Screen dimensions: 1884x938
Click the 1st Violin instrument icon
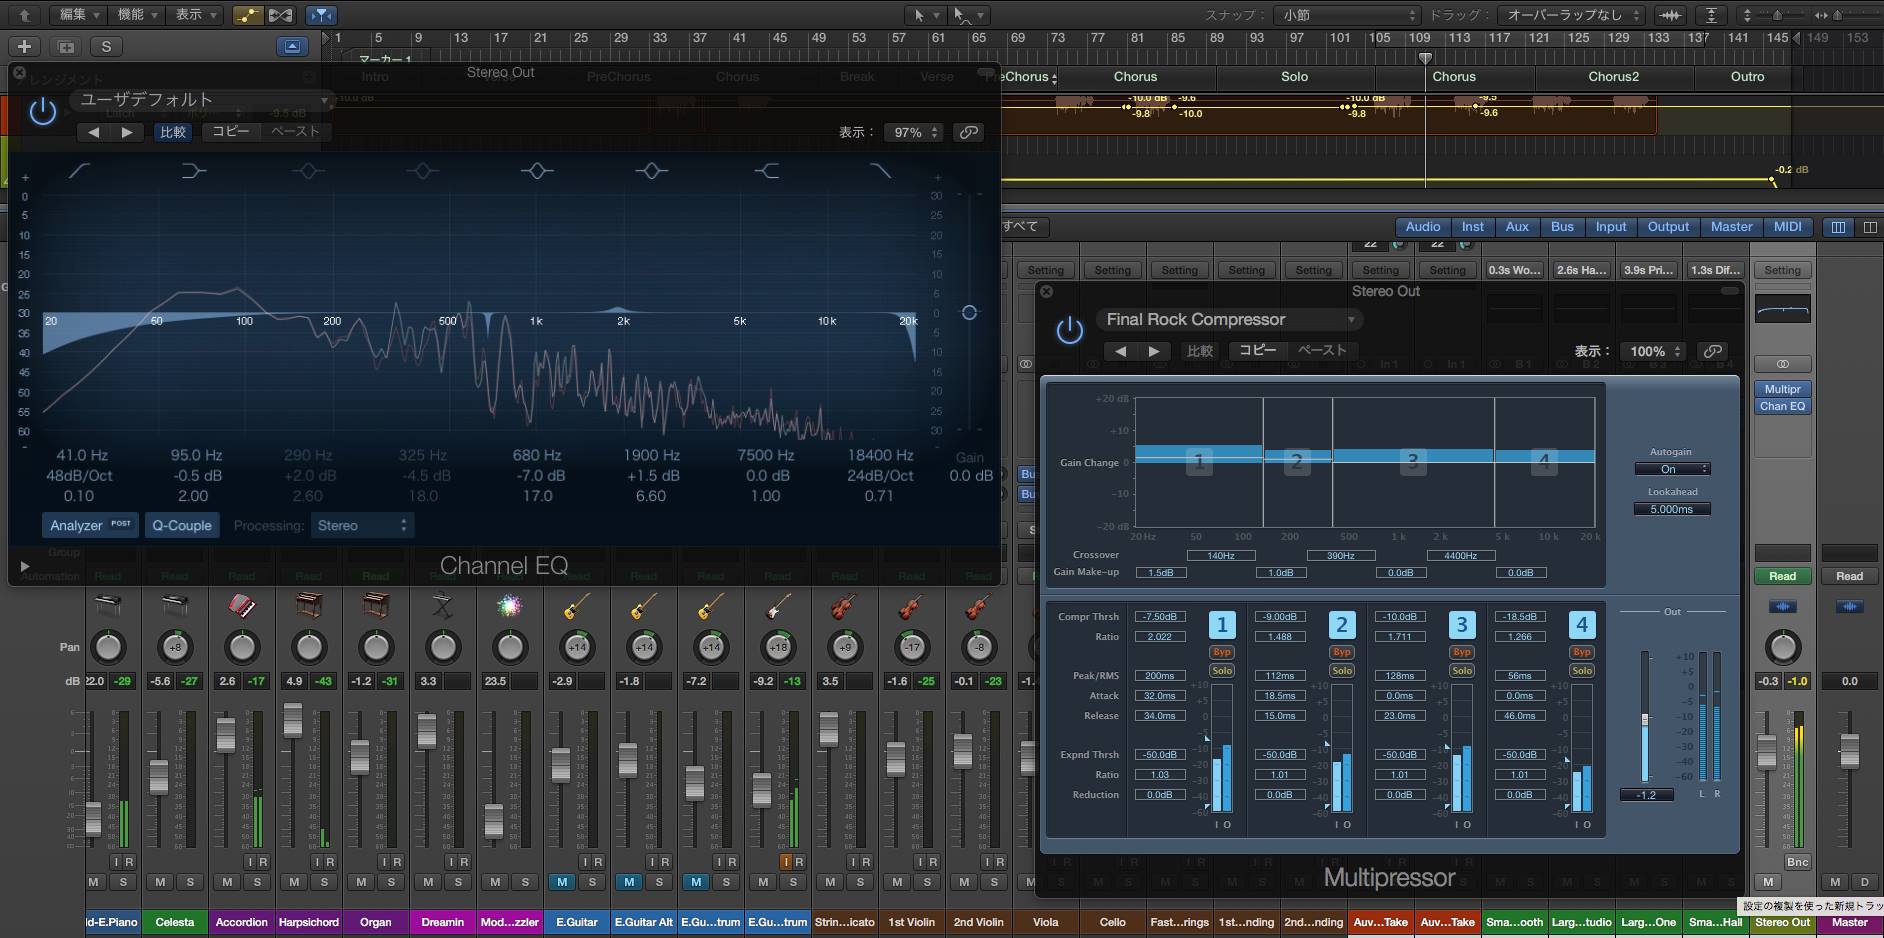click(x=911, y=606)
